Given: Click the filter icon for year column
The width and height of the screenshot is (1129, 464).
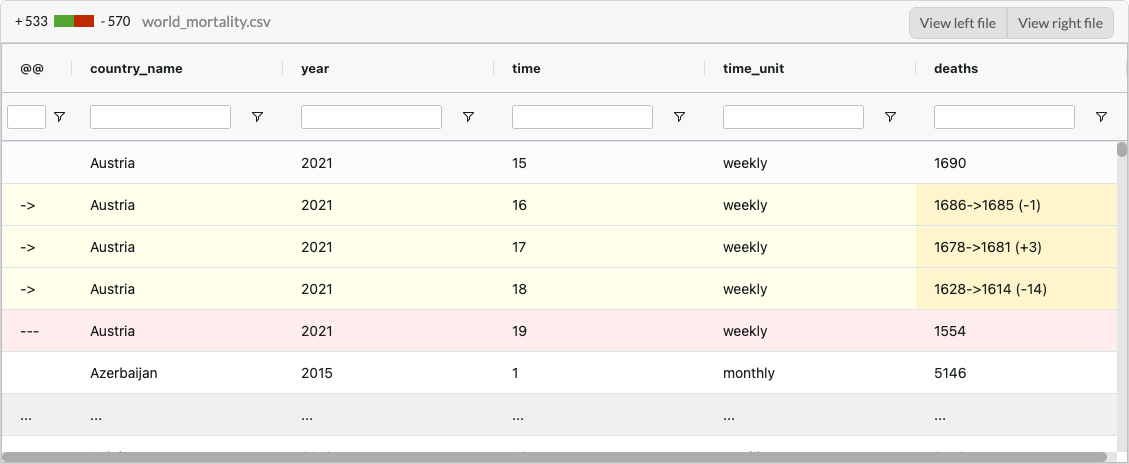Looking at the screenshot, I should (468, 118).
